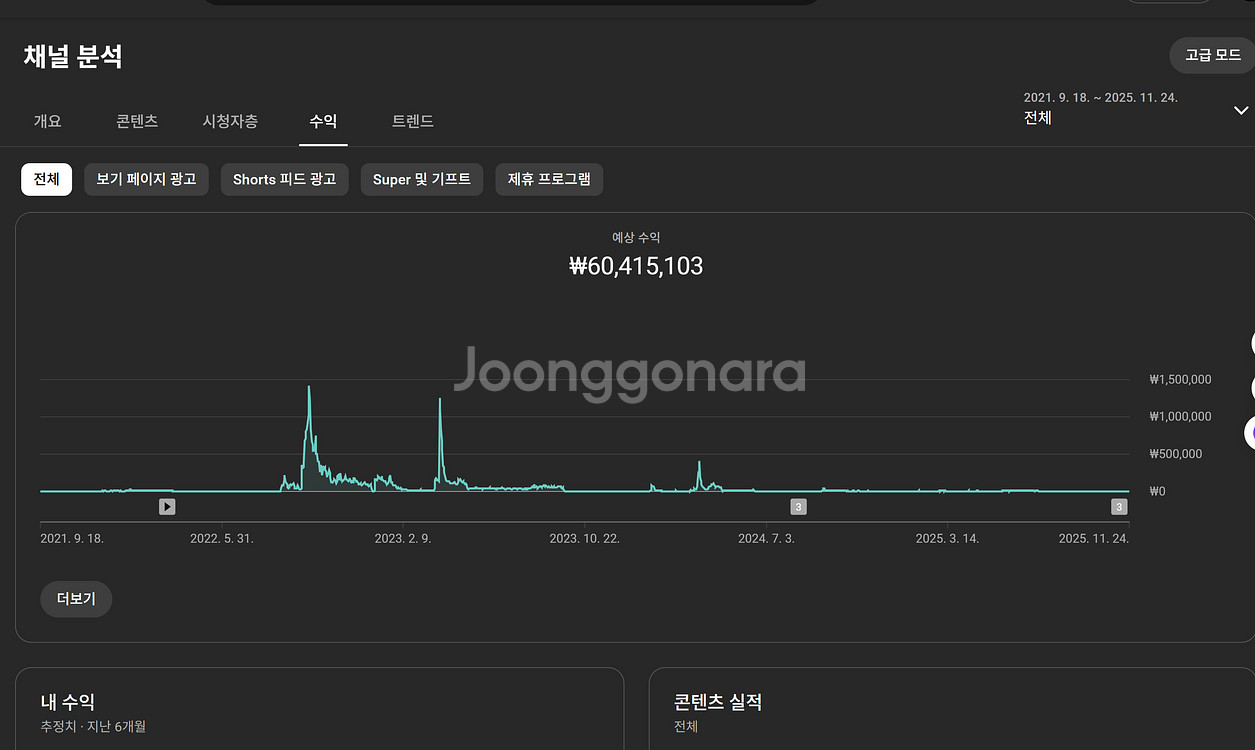The height and width of the screenshot is (750, 1255).
Task: Open the 트렌드 tab
Action: [412, 121]
